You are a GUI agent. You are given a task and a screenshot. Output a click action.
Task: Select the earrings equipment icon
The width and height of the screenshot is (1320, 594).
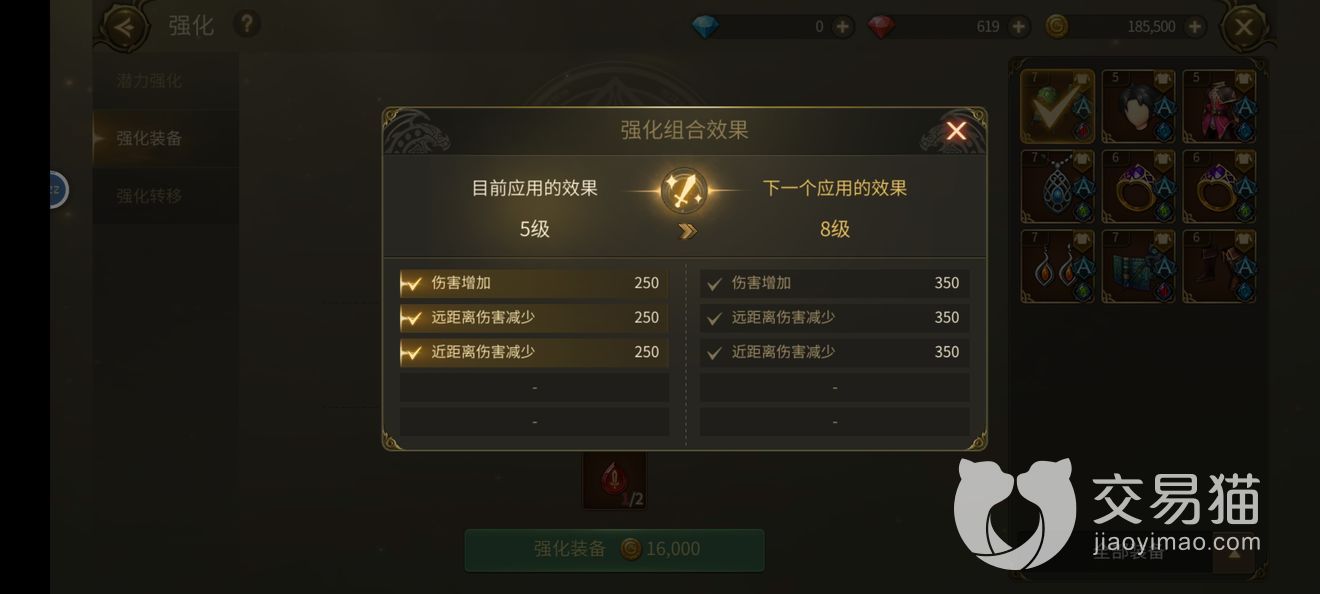[1057, 266]
